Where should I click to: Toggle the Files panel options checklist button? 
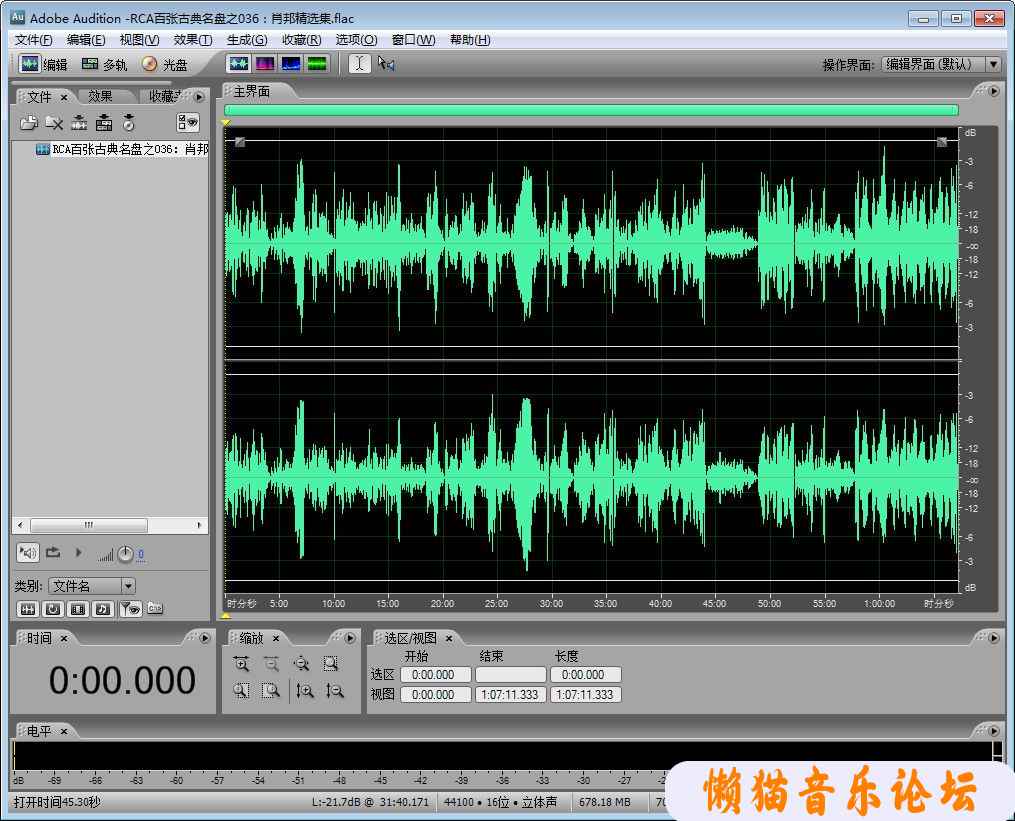[188, 122]
